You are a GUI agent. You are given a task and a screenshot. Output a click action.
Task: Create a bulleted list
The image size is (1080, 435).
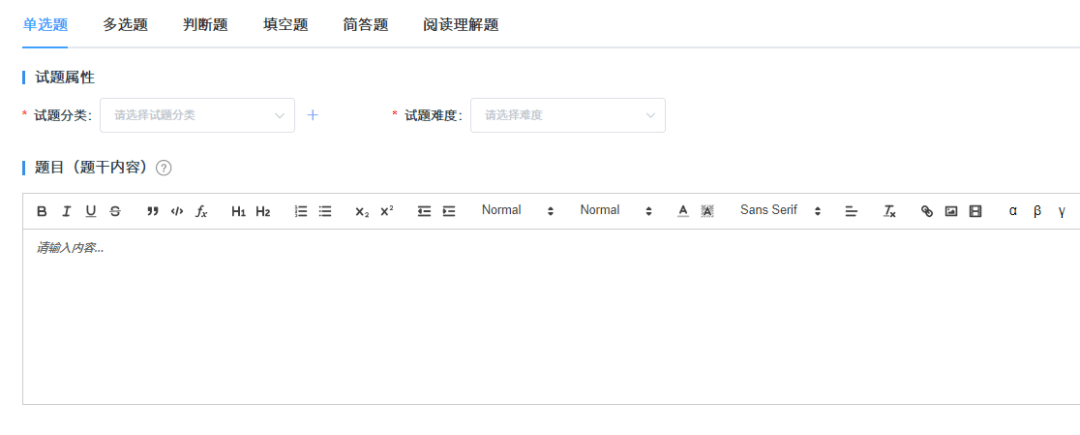[x=325, y=211]
